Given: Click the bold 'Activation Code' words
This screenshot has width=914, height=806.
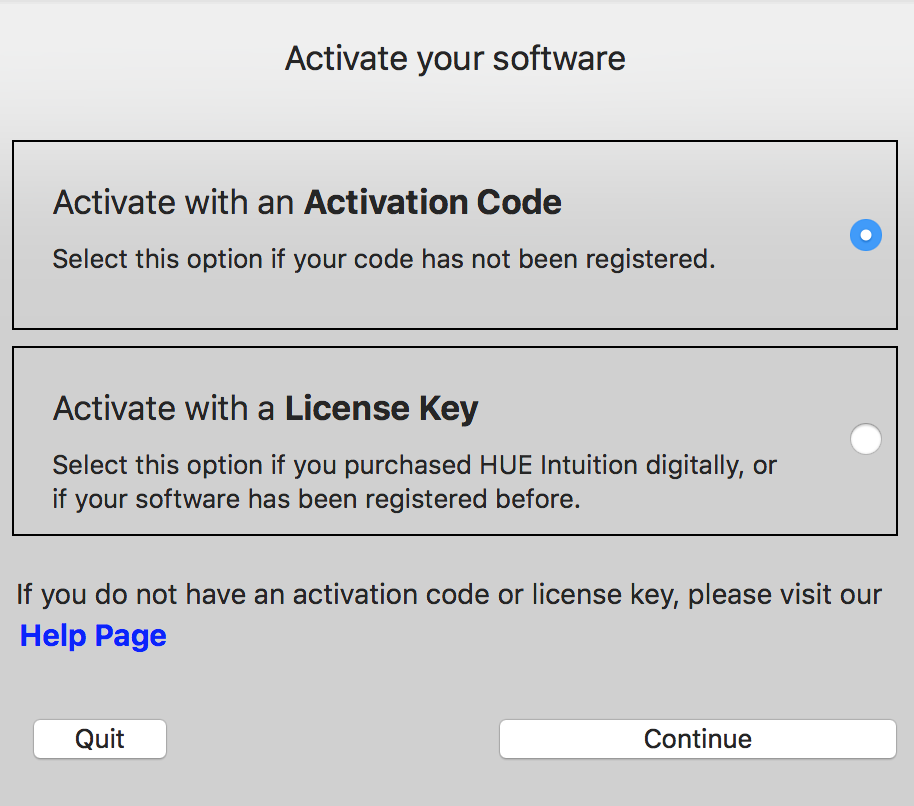Looking at the screenshot, I should [x=433, y=202].
